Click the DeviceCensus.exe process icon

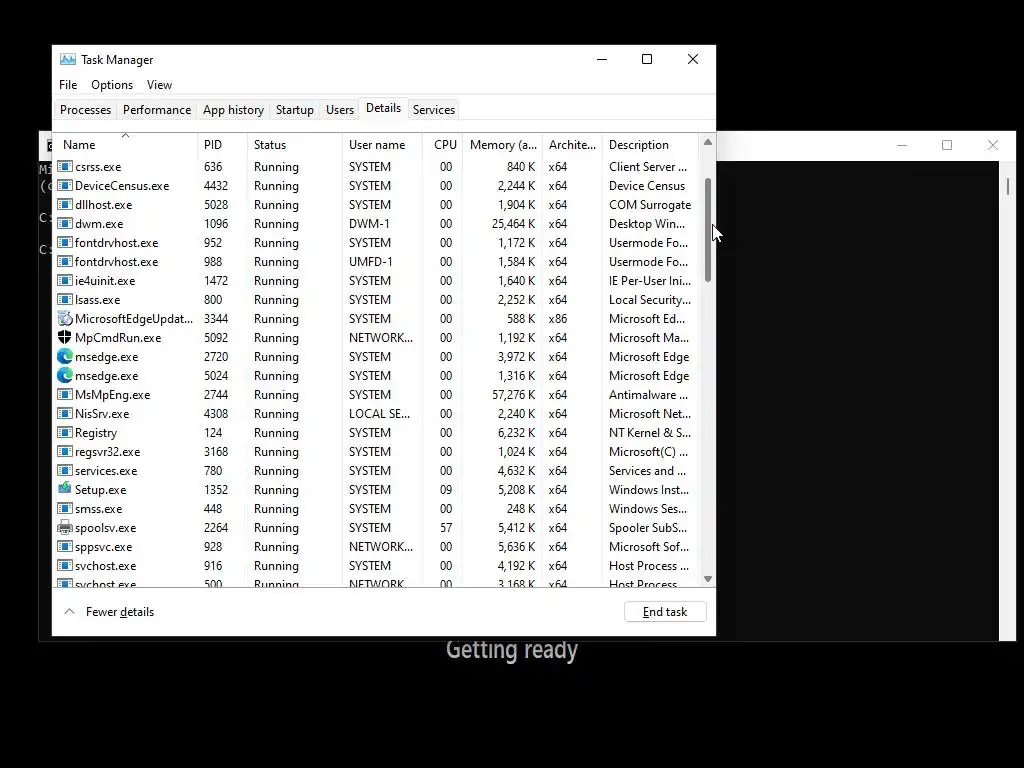pyautogui.click(x=65, y=185)
